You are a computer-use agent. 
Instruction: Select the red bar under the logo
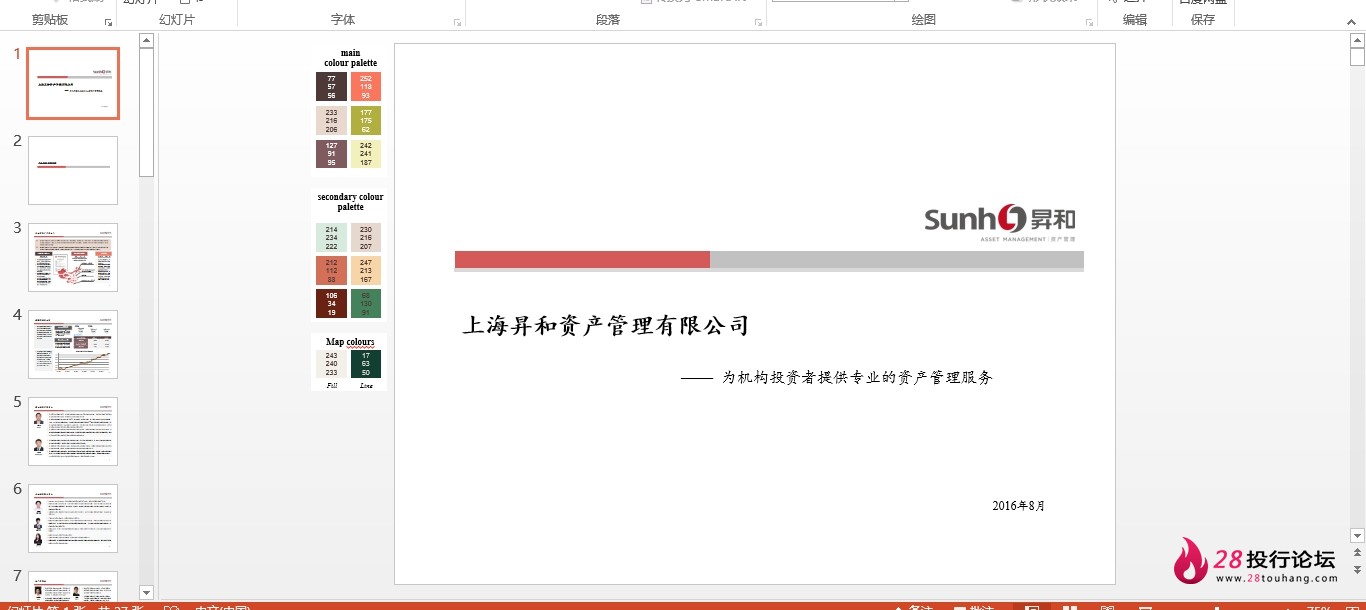coord(582,260)
